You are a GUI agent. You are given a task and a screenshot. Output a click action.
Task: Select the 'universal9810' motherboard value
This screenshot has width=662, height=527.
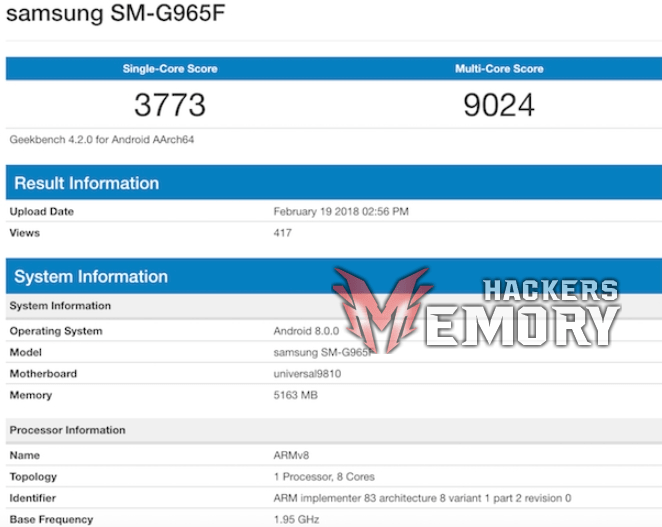point(307,374)
